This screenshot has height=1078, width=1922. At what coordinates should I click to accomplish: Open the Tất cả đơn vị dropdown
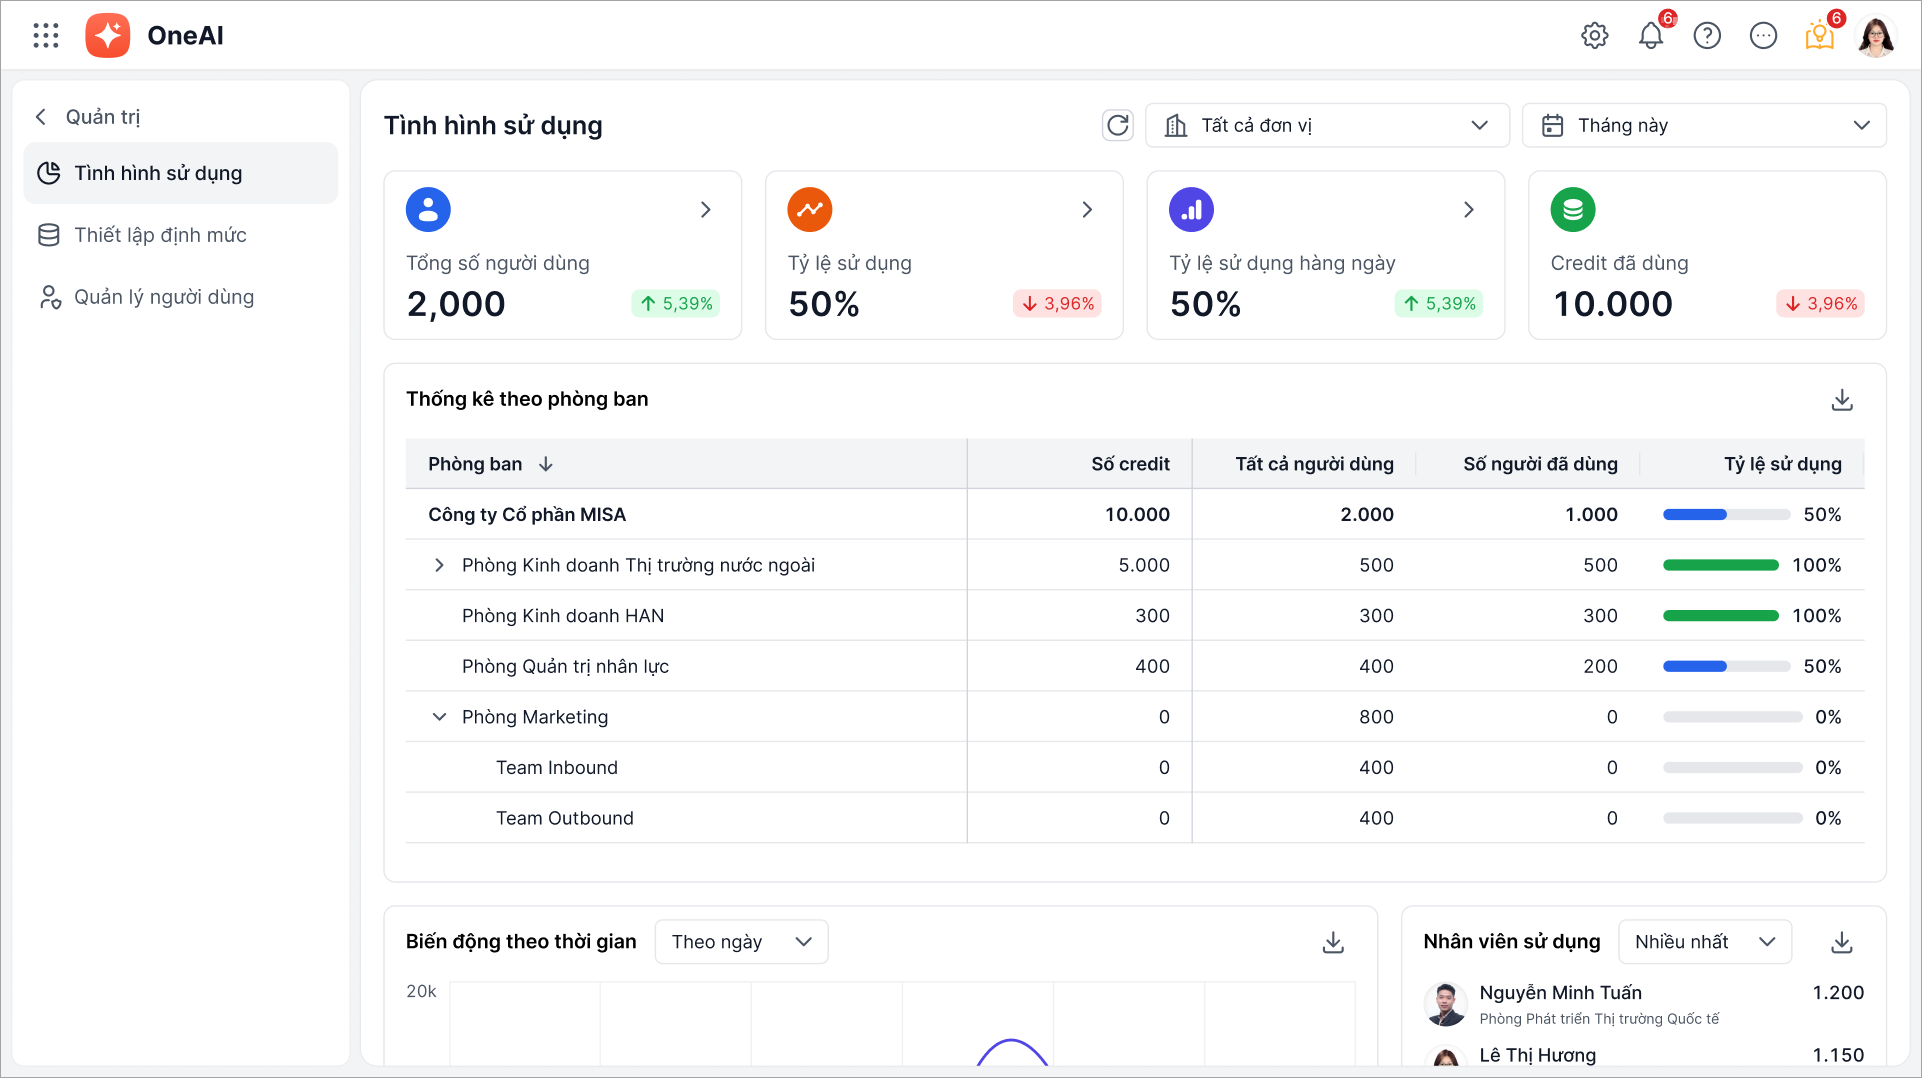pyautogui.click(x=1326, y=125)
